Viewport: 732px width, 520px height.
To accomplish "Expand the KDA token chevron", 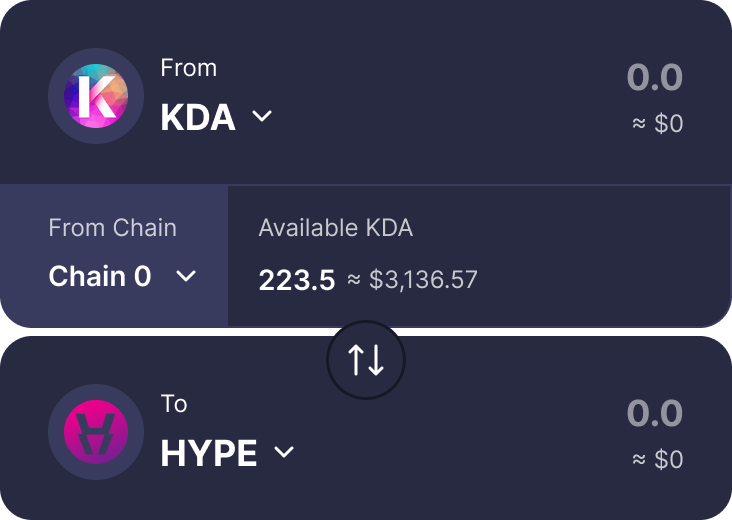I will pyautogui.click(x=262, y=116).
